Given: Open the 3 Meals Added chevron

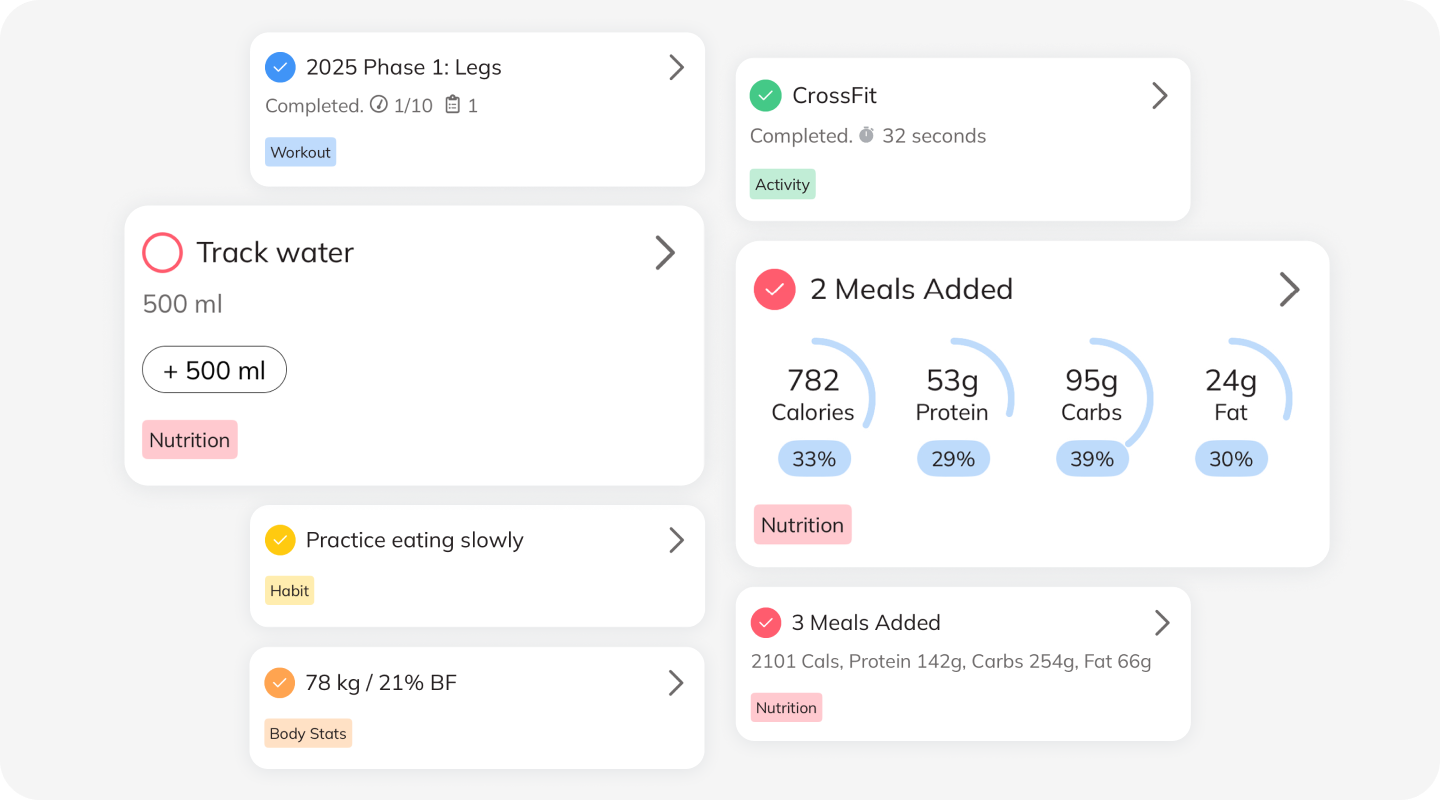Looking at the screenshot, I should click(1162, 623).
